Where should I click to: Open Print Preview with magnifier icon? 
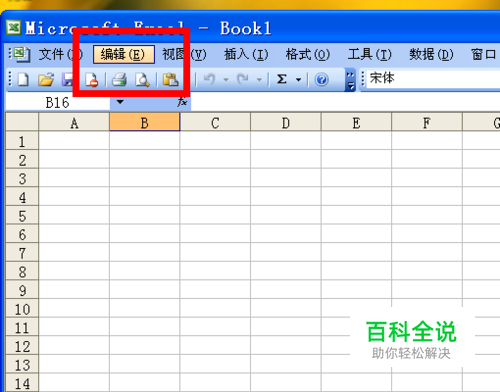click(142, 80)
